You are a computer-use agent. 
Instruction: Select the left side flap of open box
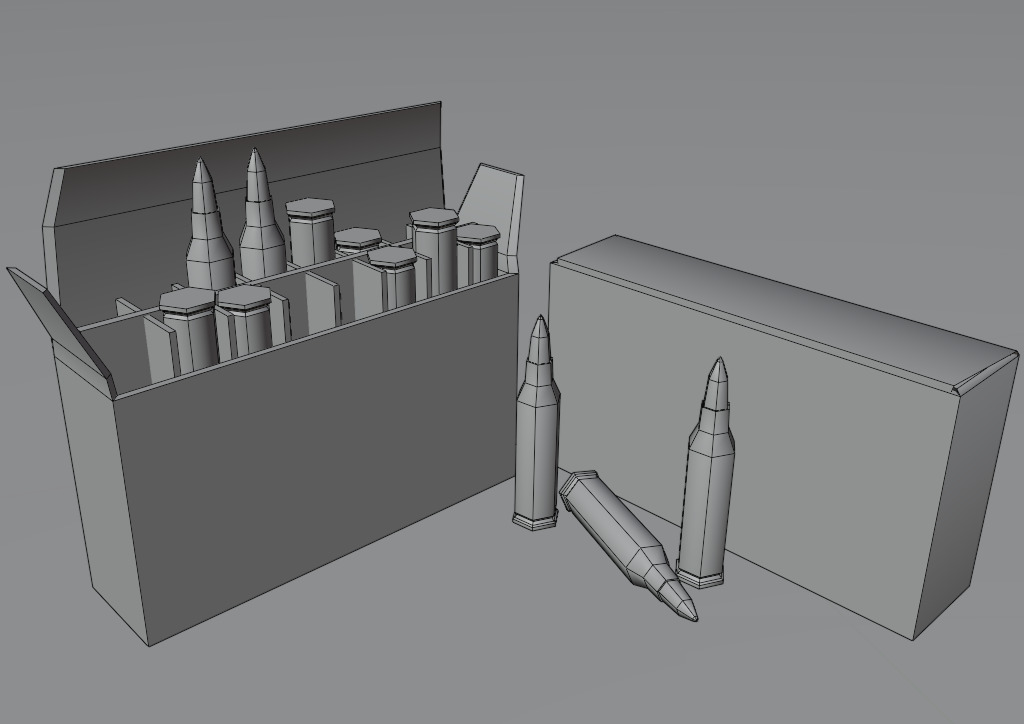tap(62, 330)
